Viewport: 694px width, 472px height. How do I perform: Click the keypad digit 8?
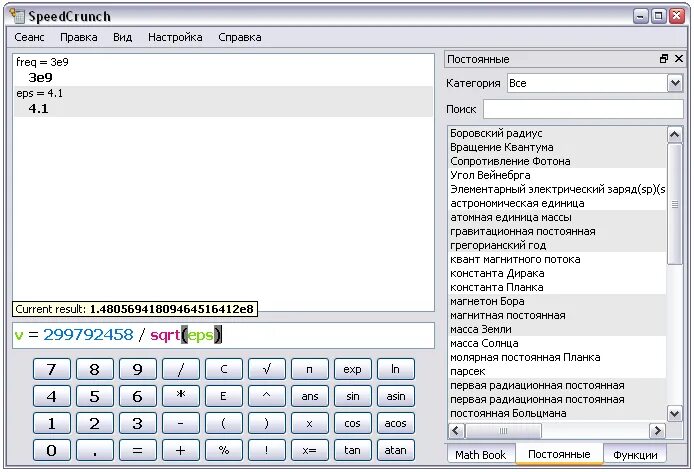click(94, 369)
